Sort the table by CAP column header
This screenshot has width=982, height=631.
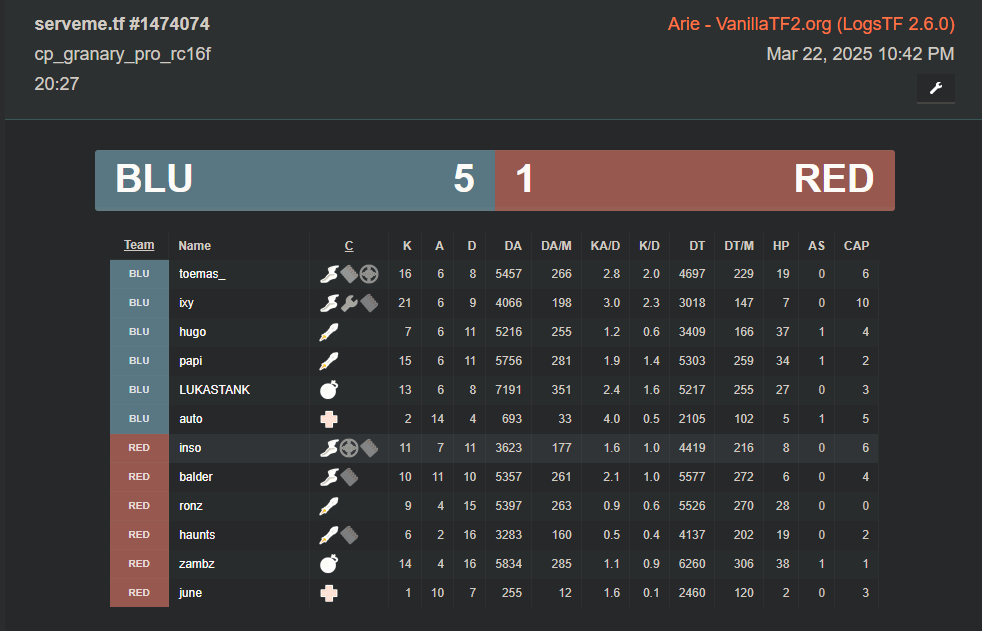pyautogui.click(x=856, y=245)
